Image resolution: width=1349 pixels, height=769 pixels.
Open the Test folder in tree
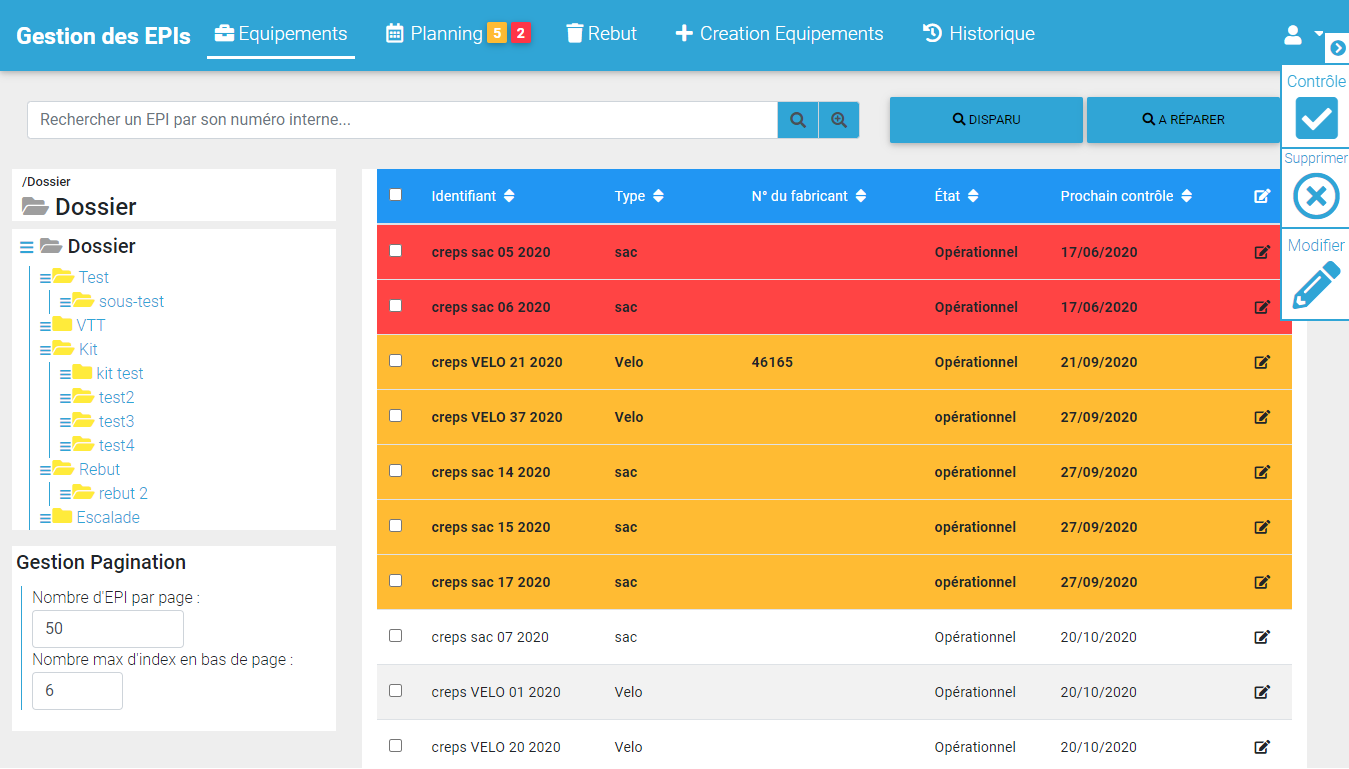tap(93, 277)
